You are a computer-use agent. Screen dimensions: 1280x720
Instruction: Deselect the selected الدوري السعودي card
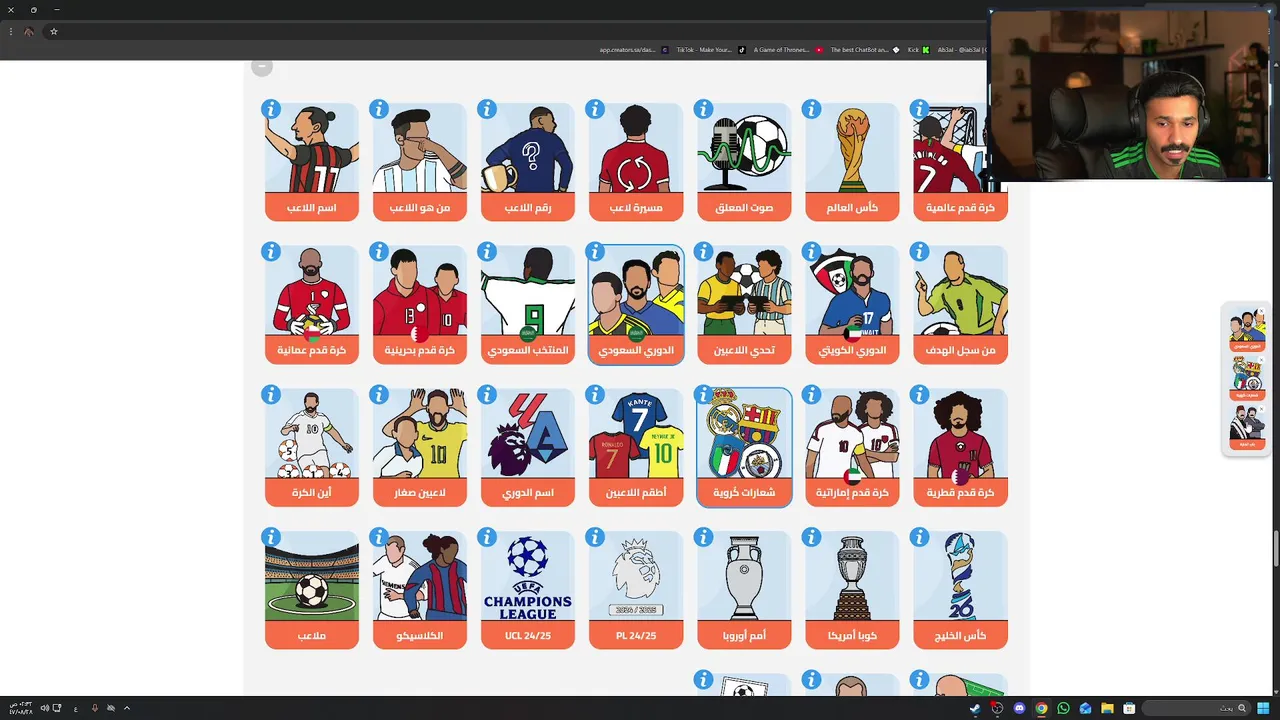click(x=636, y=305)
